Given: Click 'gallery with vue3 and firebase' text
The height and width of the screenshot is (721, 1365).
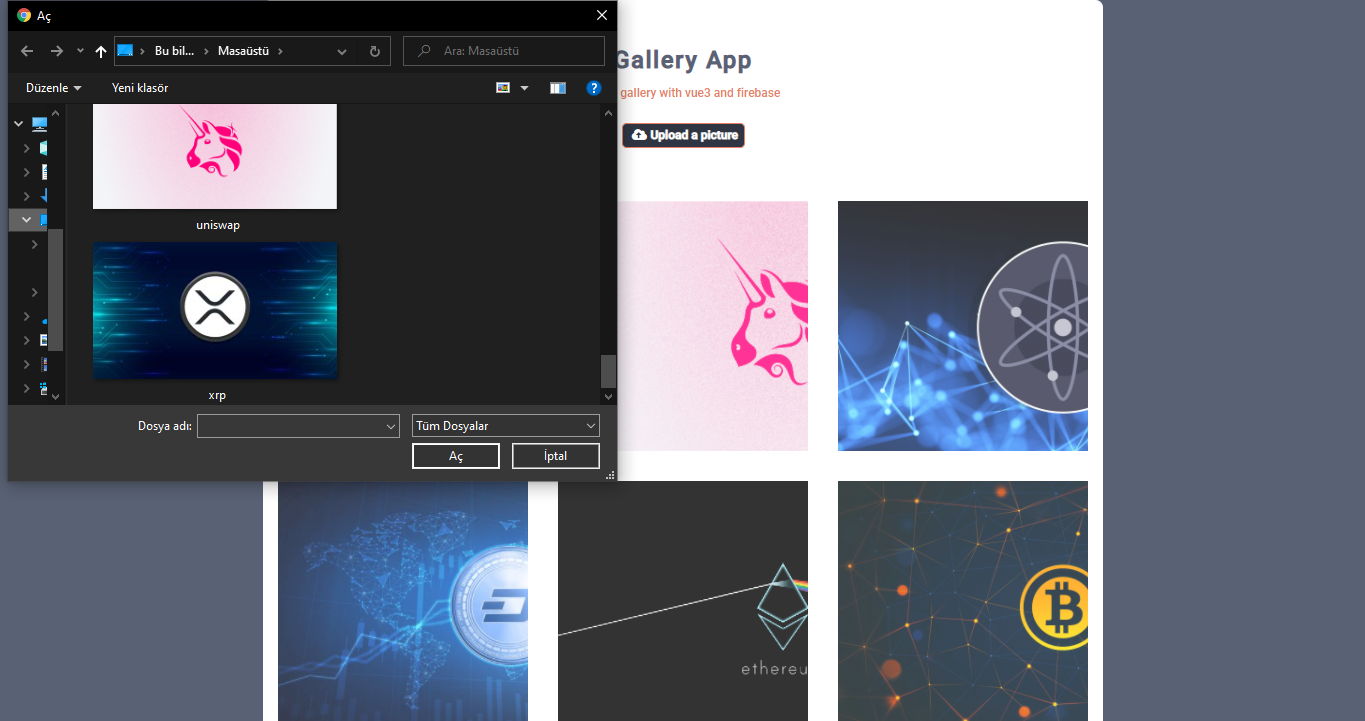Looking at the screenshot, I should [x=700, y=93].
